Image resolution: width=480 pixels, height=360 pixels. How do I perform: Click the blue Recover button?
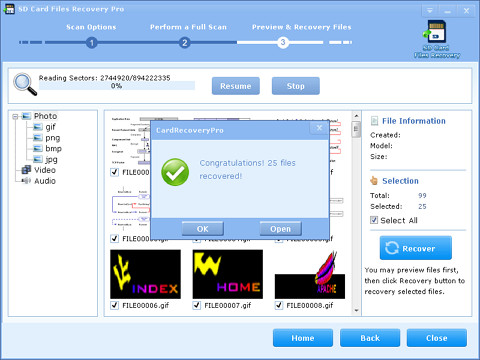pyautogui.click(x=416, y=248)
